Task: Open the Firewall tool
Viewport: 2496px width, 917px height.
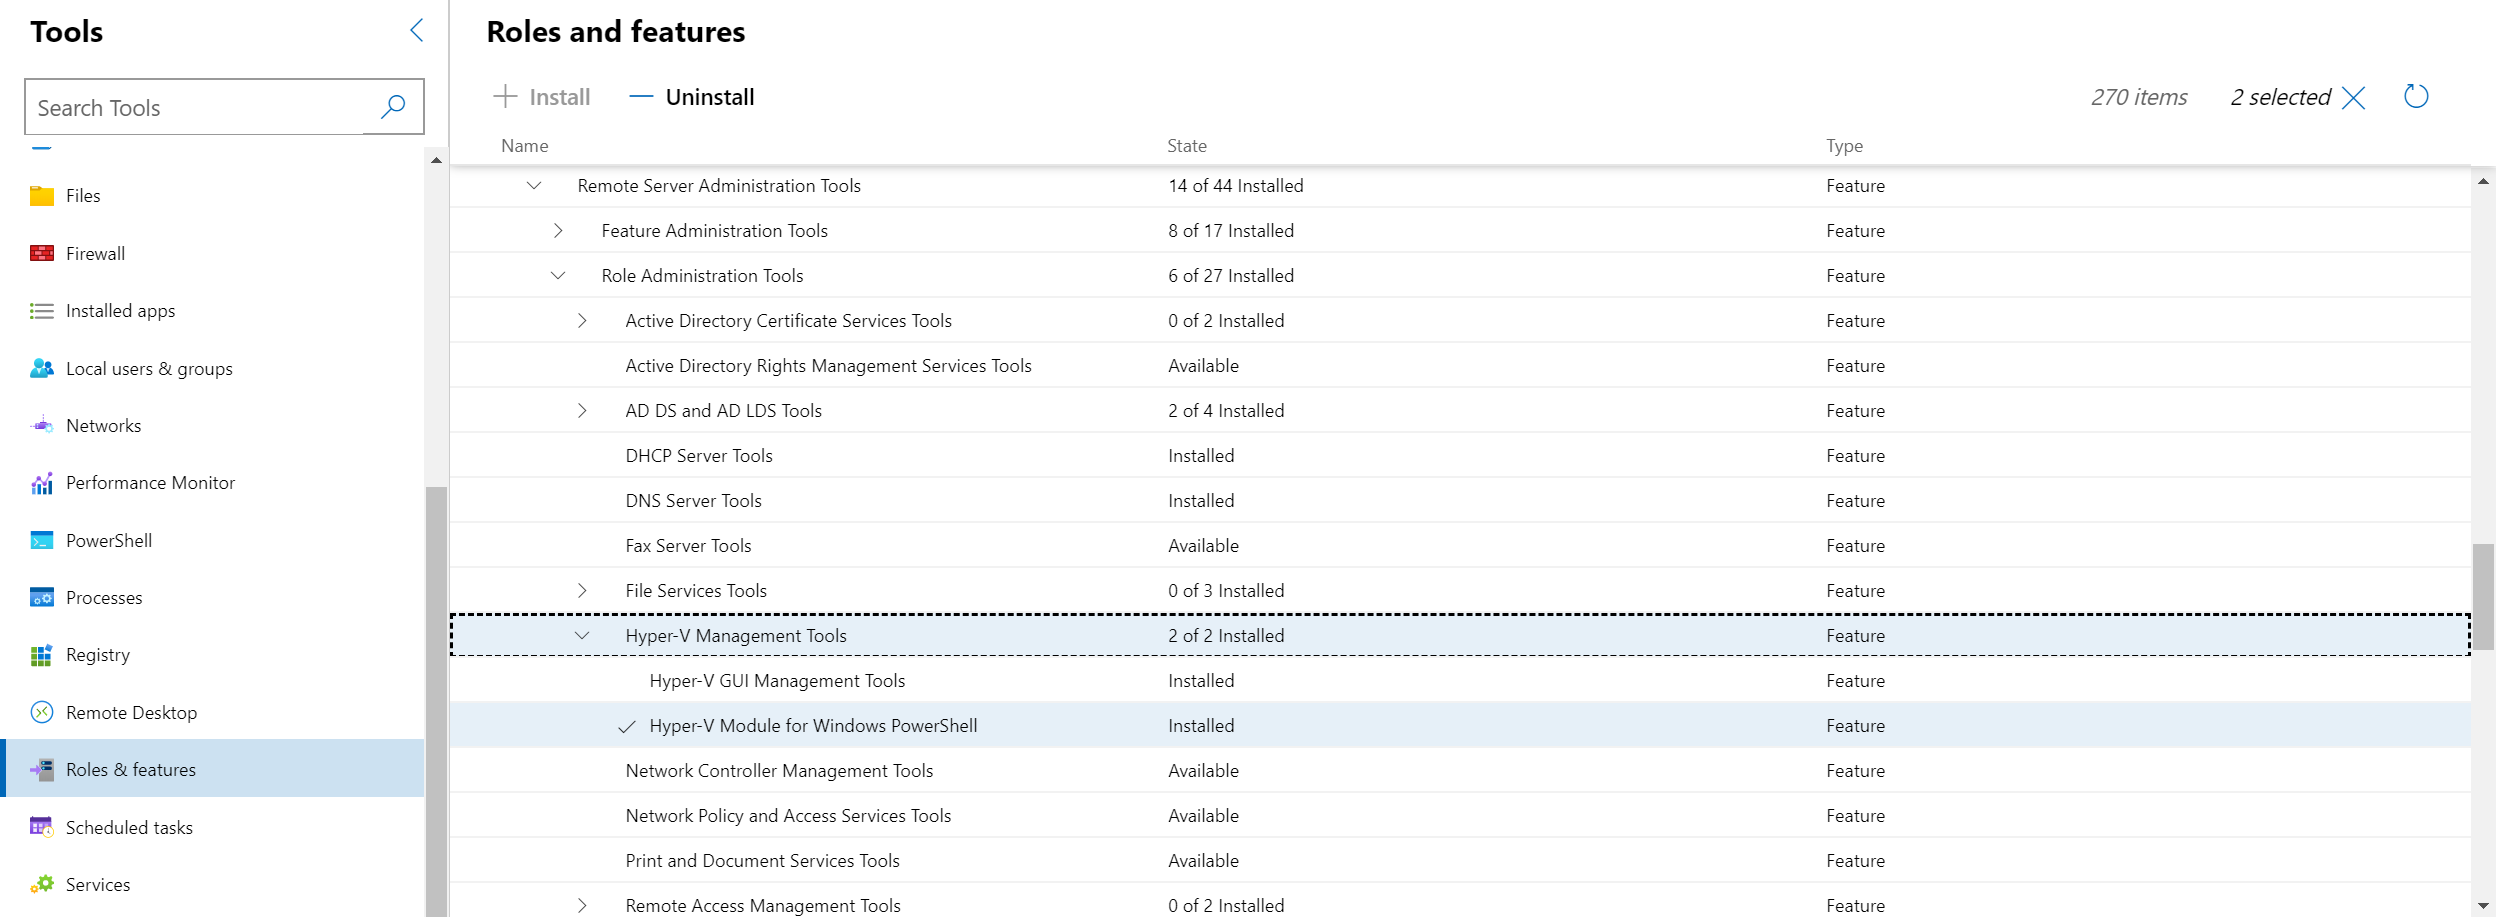Action: point(95,253)
